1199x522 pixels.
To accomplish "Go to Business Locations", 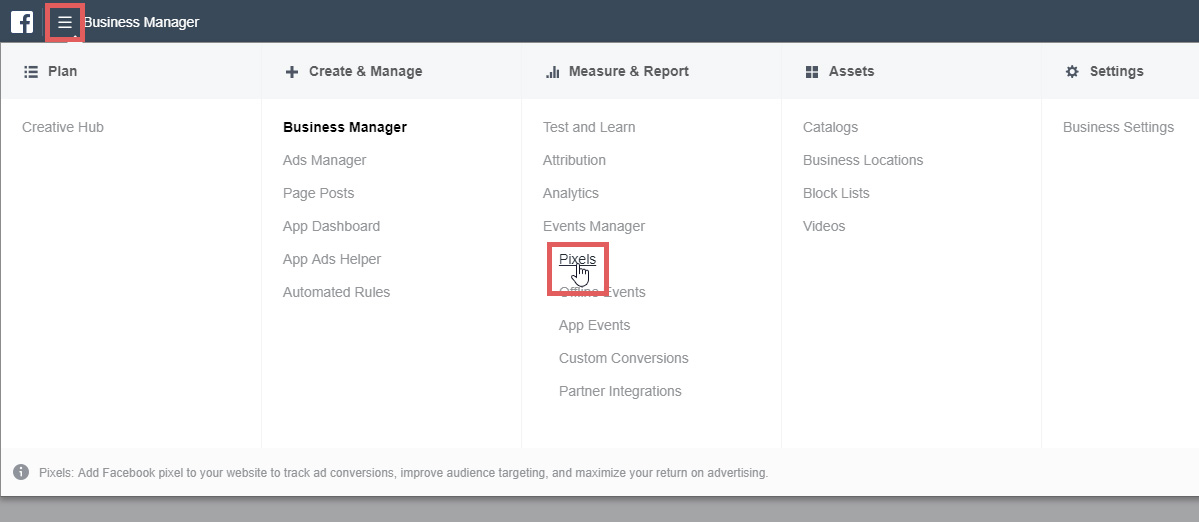I will (x=863, y=160).
